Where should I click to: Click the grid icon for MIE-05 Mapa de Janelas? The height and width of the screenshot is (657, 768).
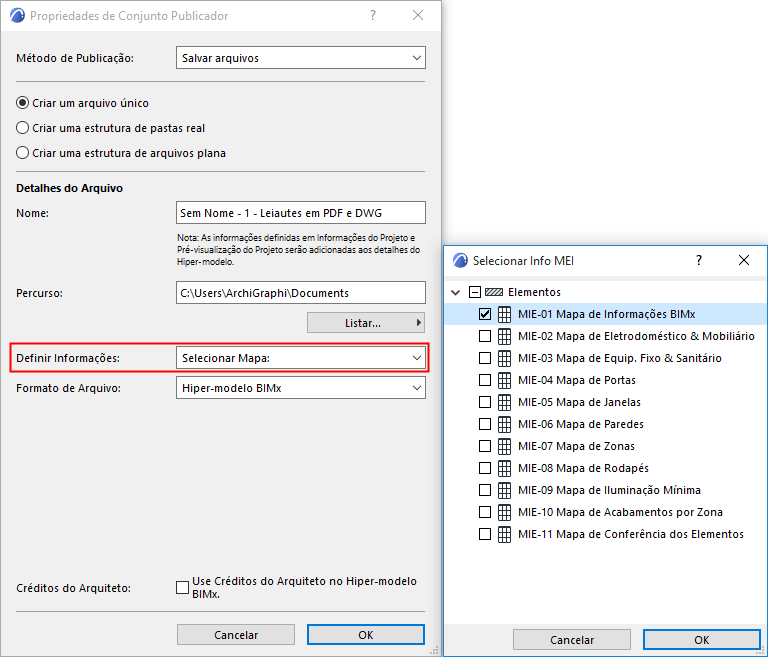pos(504,402)
